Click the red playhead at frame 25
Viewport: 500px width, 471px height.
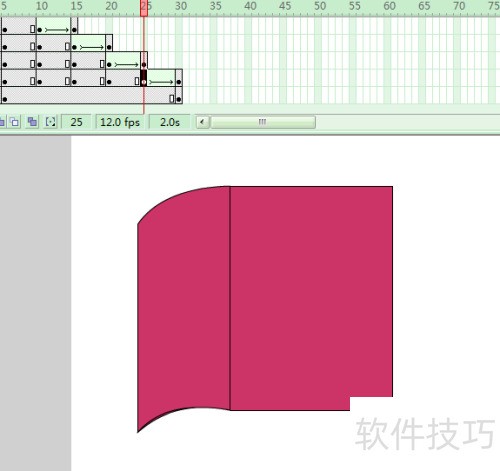(144, 8)
